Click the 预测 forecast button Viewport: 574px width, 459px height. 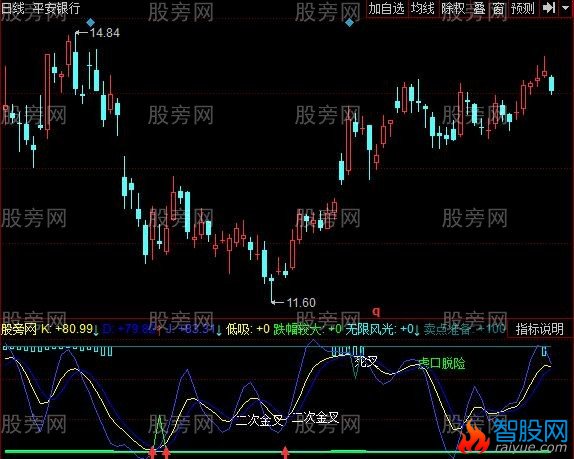pos(523,8)
